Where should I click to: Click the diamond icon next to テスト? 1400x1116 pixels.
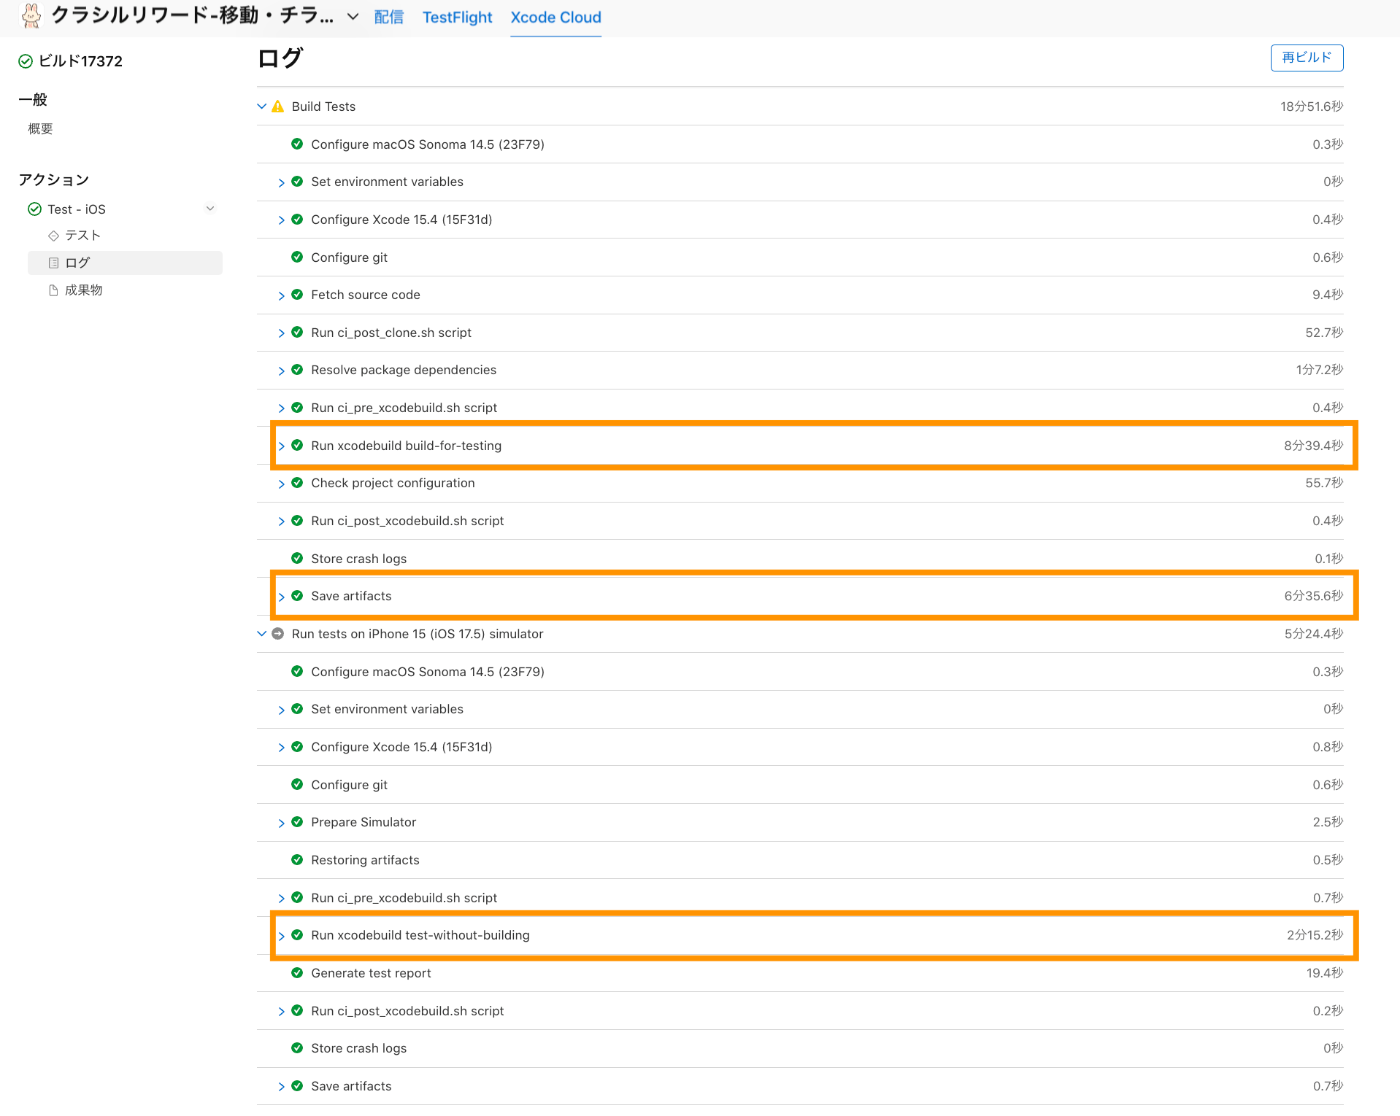(x=54, y=236)
